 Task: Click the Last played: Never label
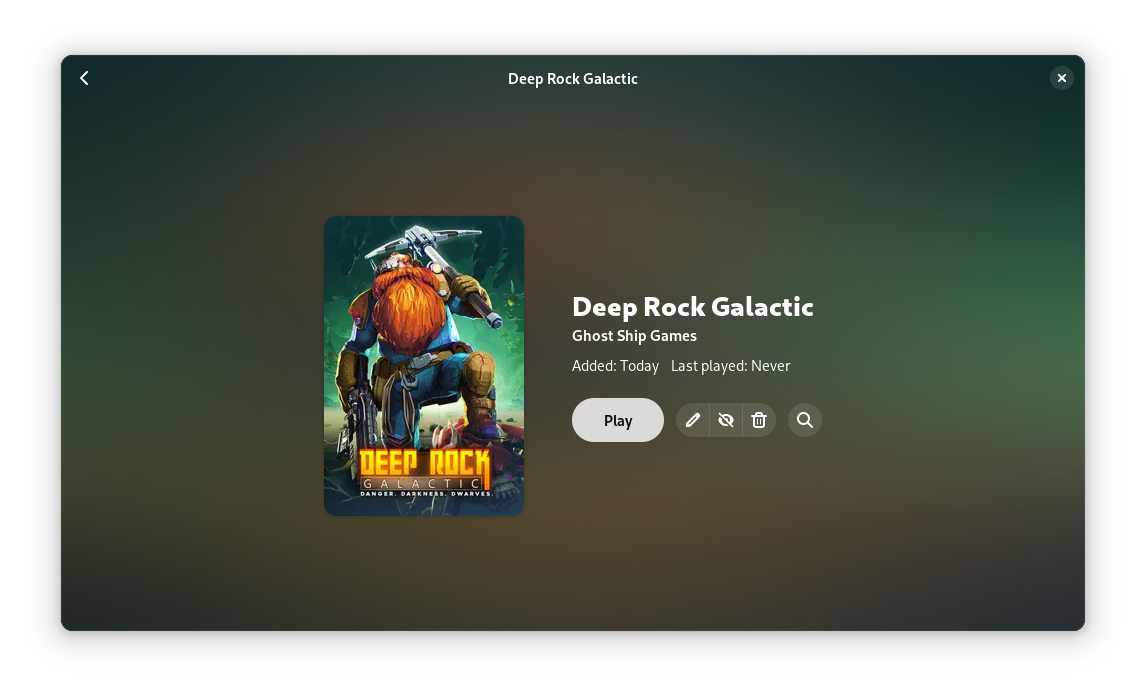[730, 366]
